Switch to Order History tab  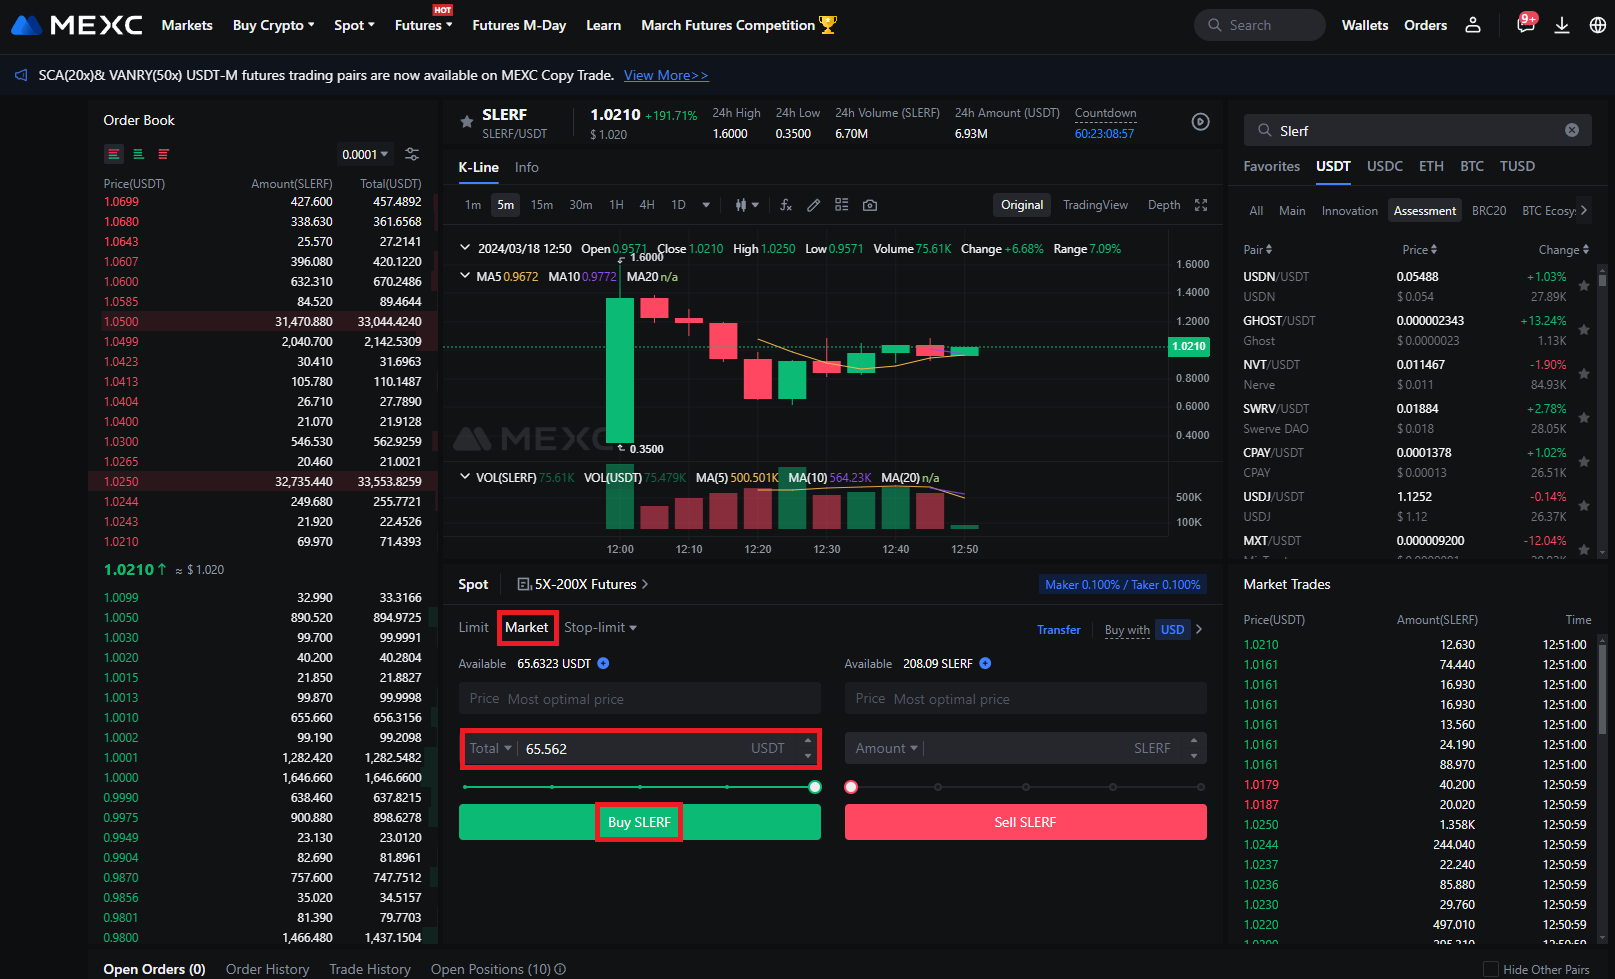(267, 969)
